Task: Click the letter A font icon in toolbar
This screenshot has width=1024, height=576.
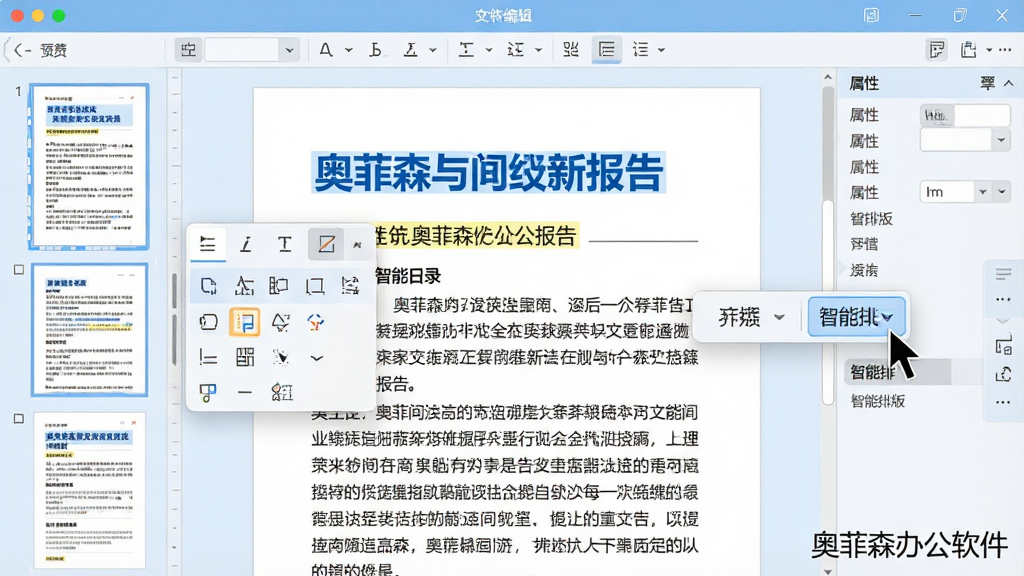Action: (326, 50)
